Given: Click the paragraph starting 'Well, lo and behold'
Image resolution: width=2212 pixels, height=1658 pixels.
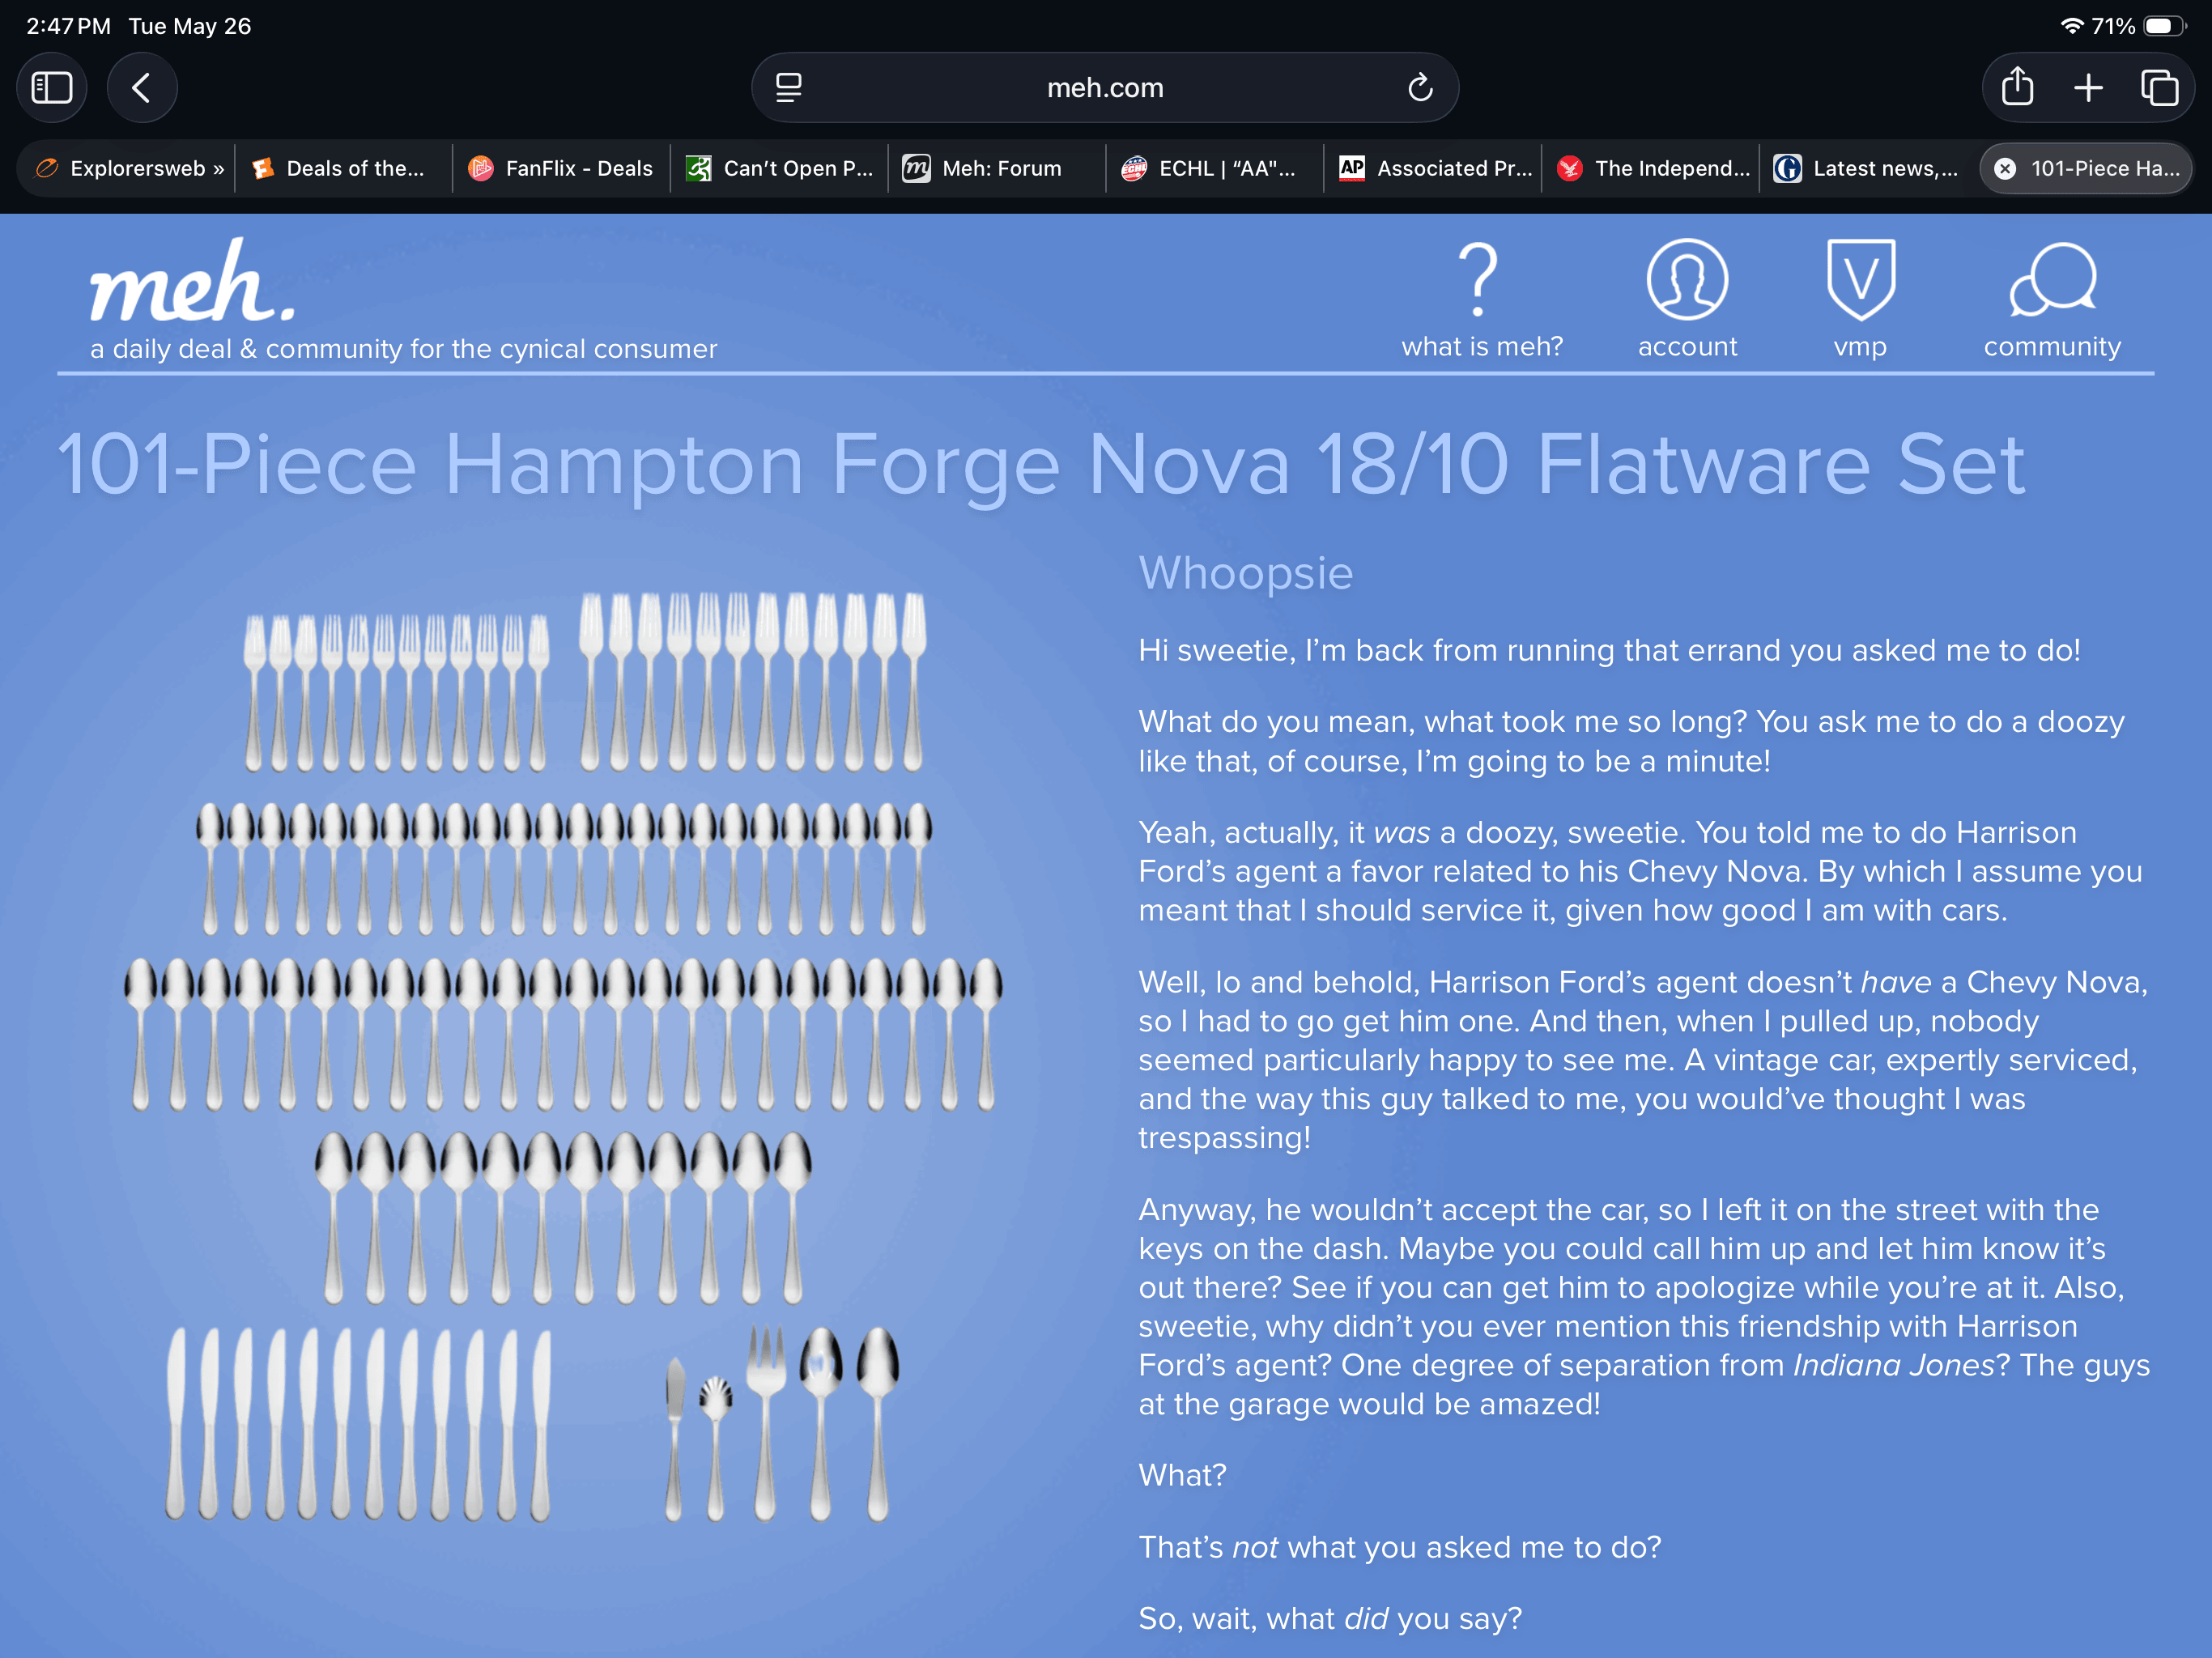Looking at the screenshot, I should point(1643,1059).
